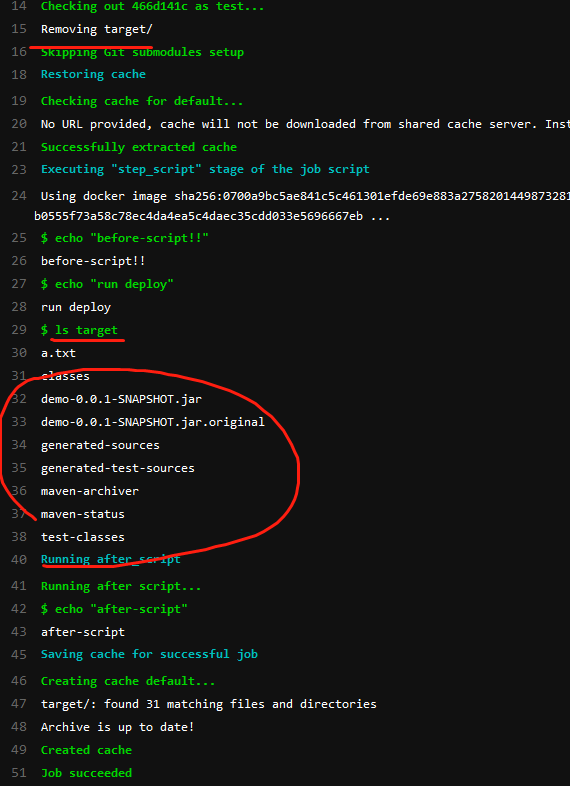Collapse the Executing "step_script" section header

205,169
